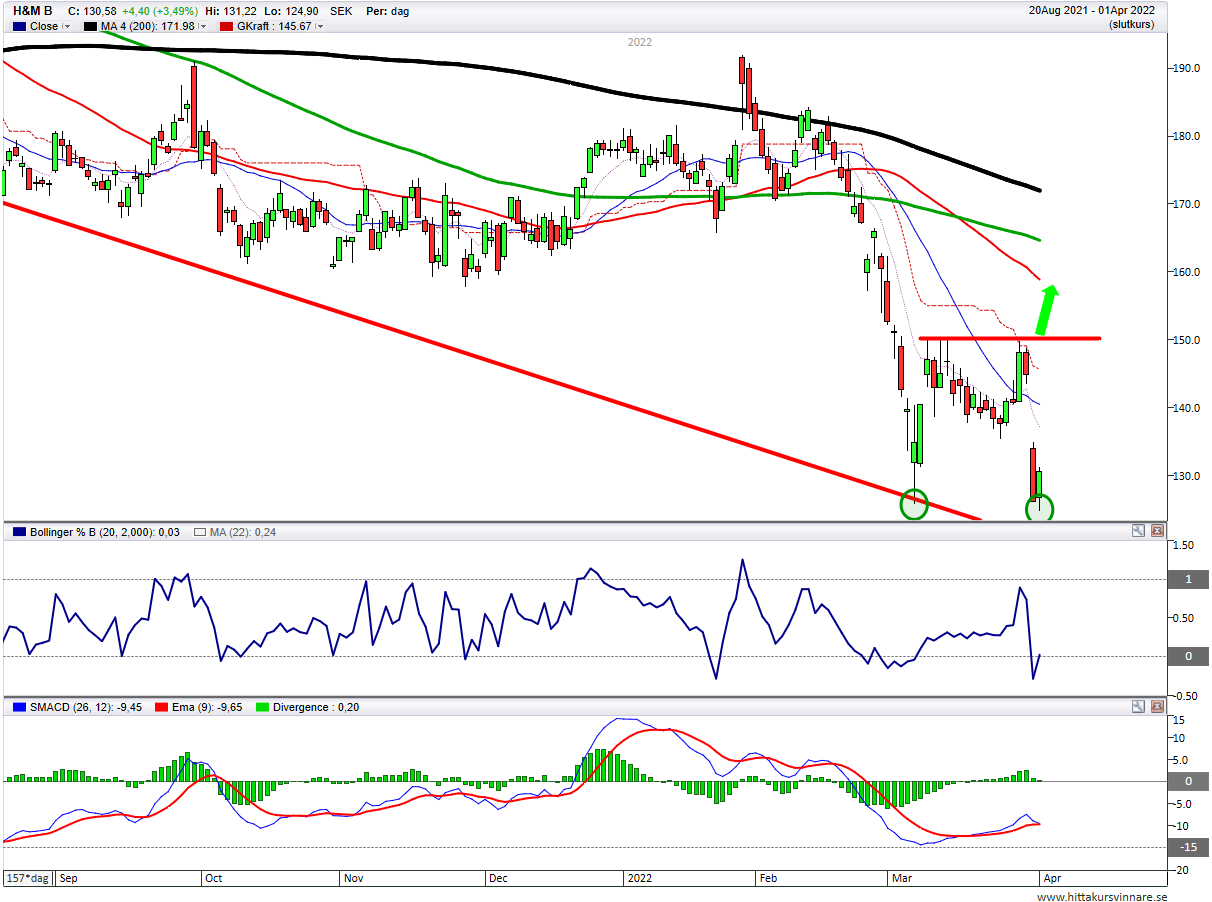The image size is (1212, 902).
Task: Click the Apr label on time axis
Action: (x=1054, y=879)
